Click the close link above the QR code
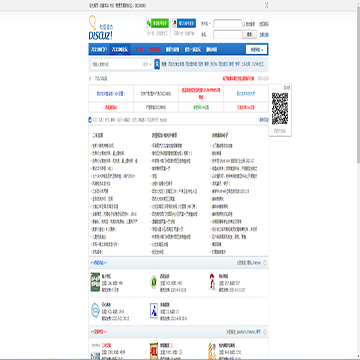This screenshot has width=360, height=360. [287, 87]
